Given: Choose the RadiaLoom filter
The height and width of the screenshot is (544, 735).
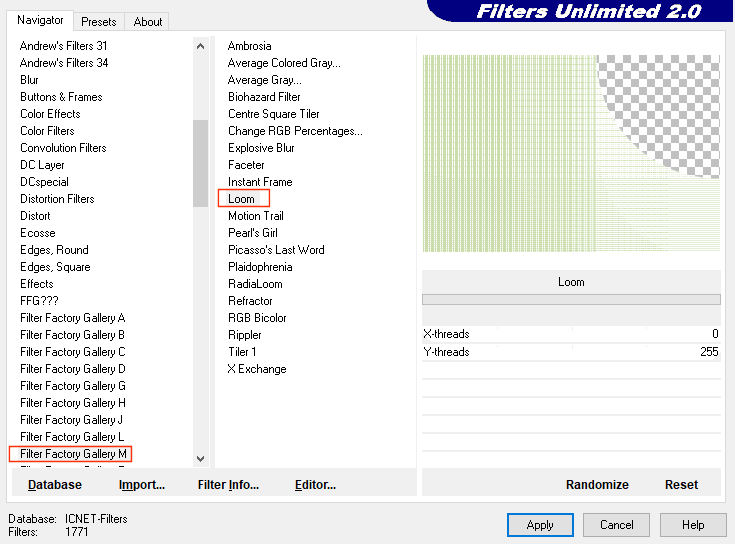Looking at the screenshot, I should 255,284.
